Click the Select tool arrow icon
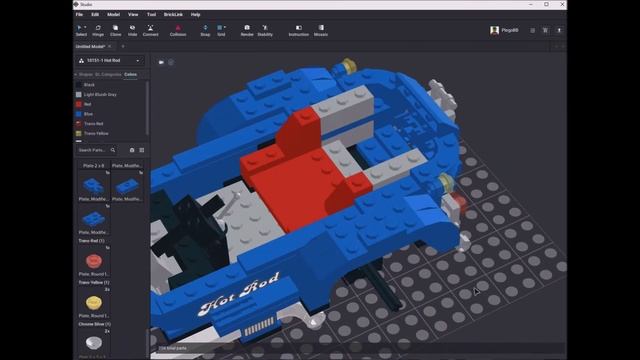 [x=79, y=28]
